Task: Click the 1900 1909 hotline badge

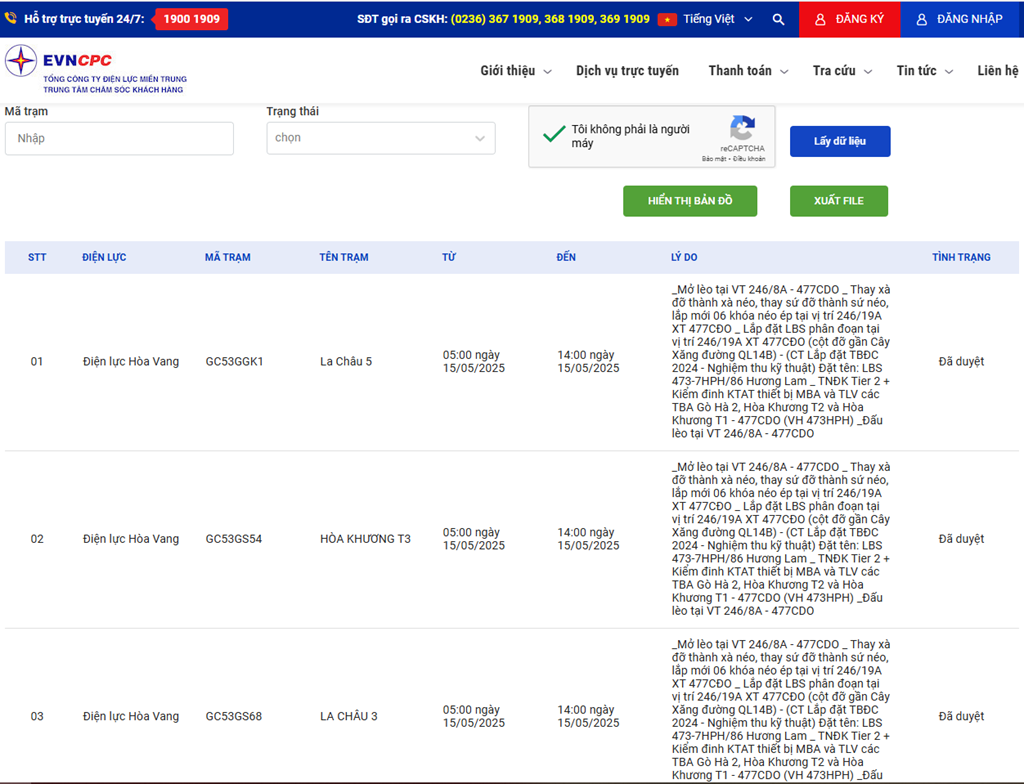Action: click(191, 19)
